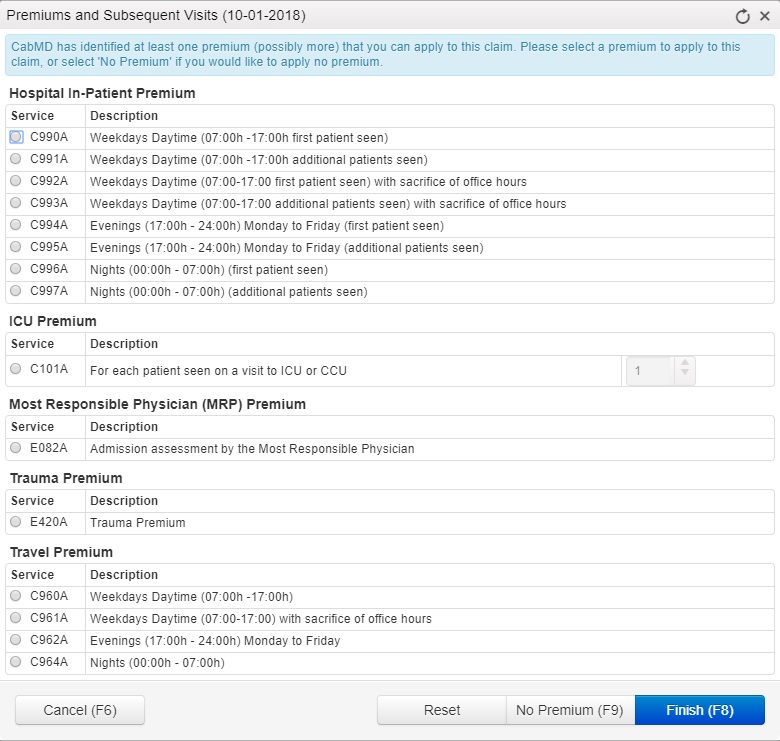
Task: Close the Premiums and Subsequent Visits dialog
Action: tap(762, 16)
